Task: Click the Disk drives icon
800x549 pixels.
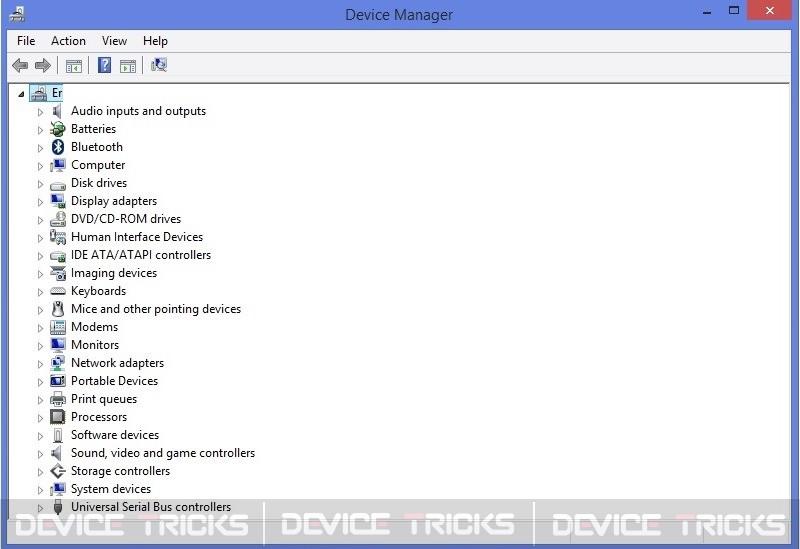Action: (x=58, y=184)
